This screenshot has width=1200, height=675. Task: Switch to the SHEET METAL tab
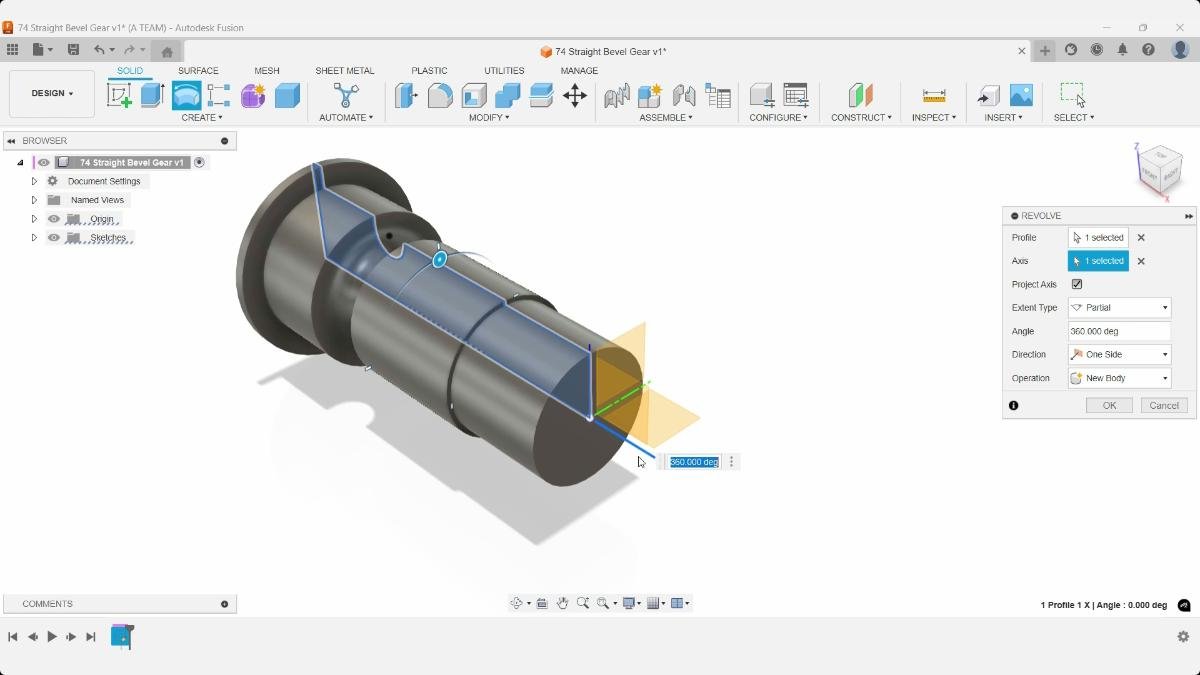(x=345, y=71)
